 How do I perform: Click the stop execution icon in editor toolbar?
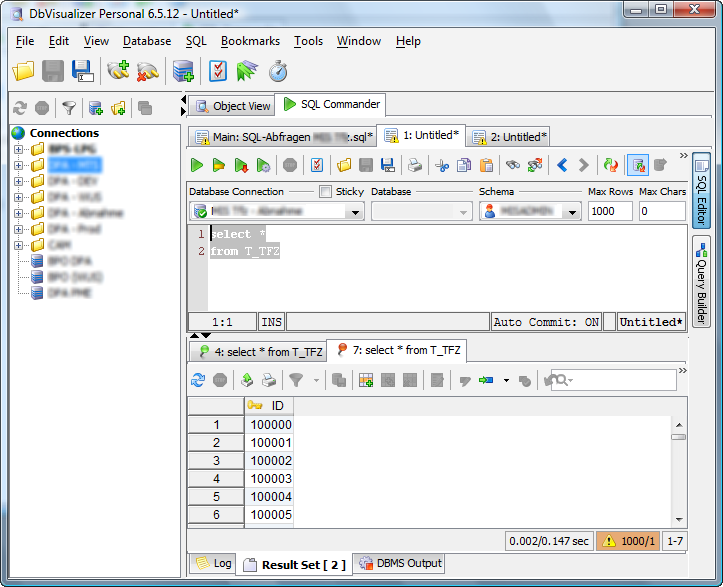click(x=290, y=165)
